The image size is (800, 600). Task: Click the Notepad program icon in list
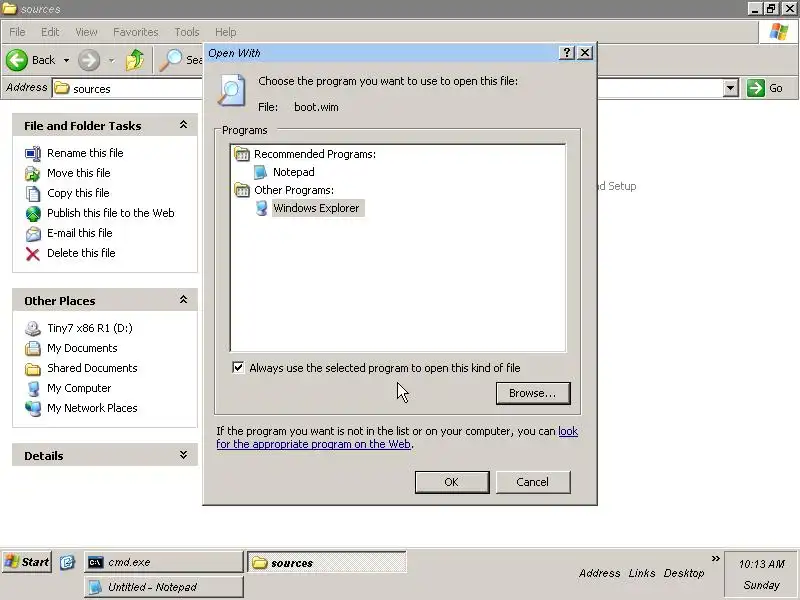pyautogui.click(x=261, y=172)
